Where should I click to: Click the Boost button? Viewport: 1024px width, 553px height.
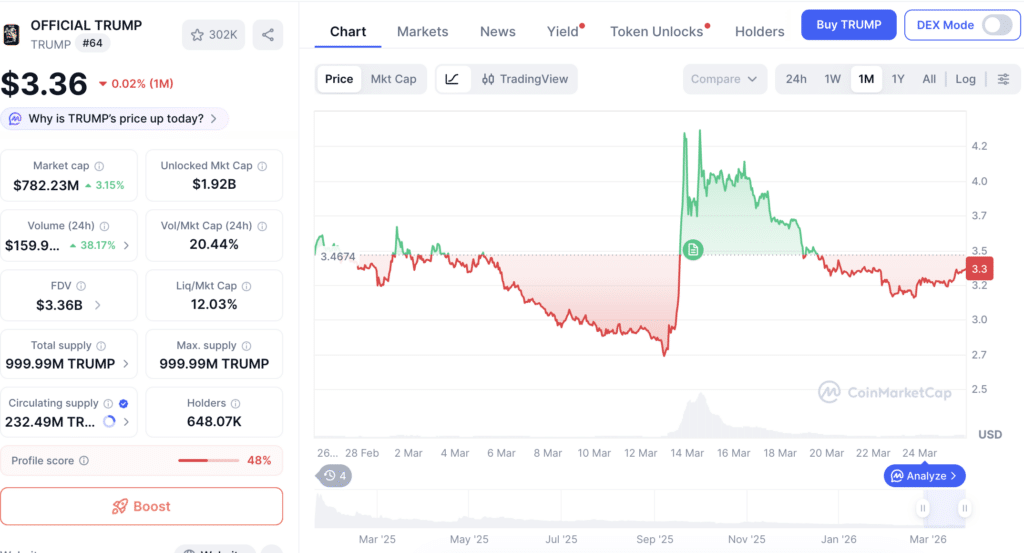[142, 506]
